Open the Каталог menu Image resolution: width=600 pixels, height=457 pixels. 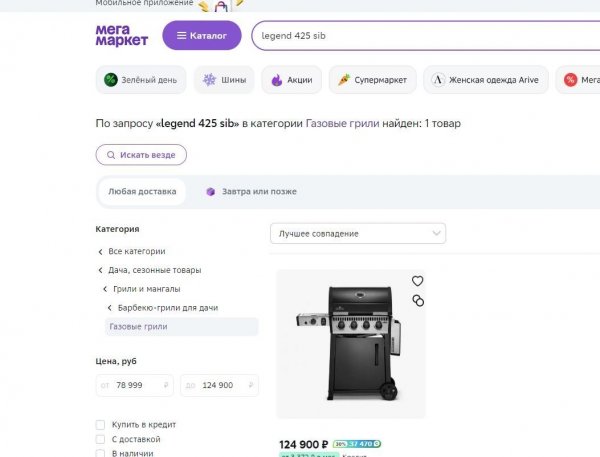click(x=201, y=36)
